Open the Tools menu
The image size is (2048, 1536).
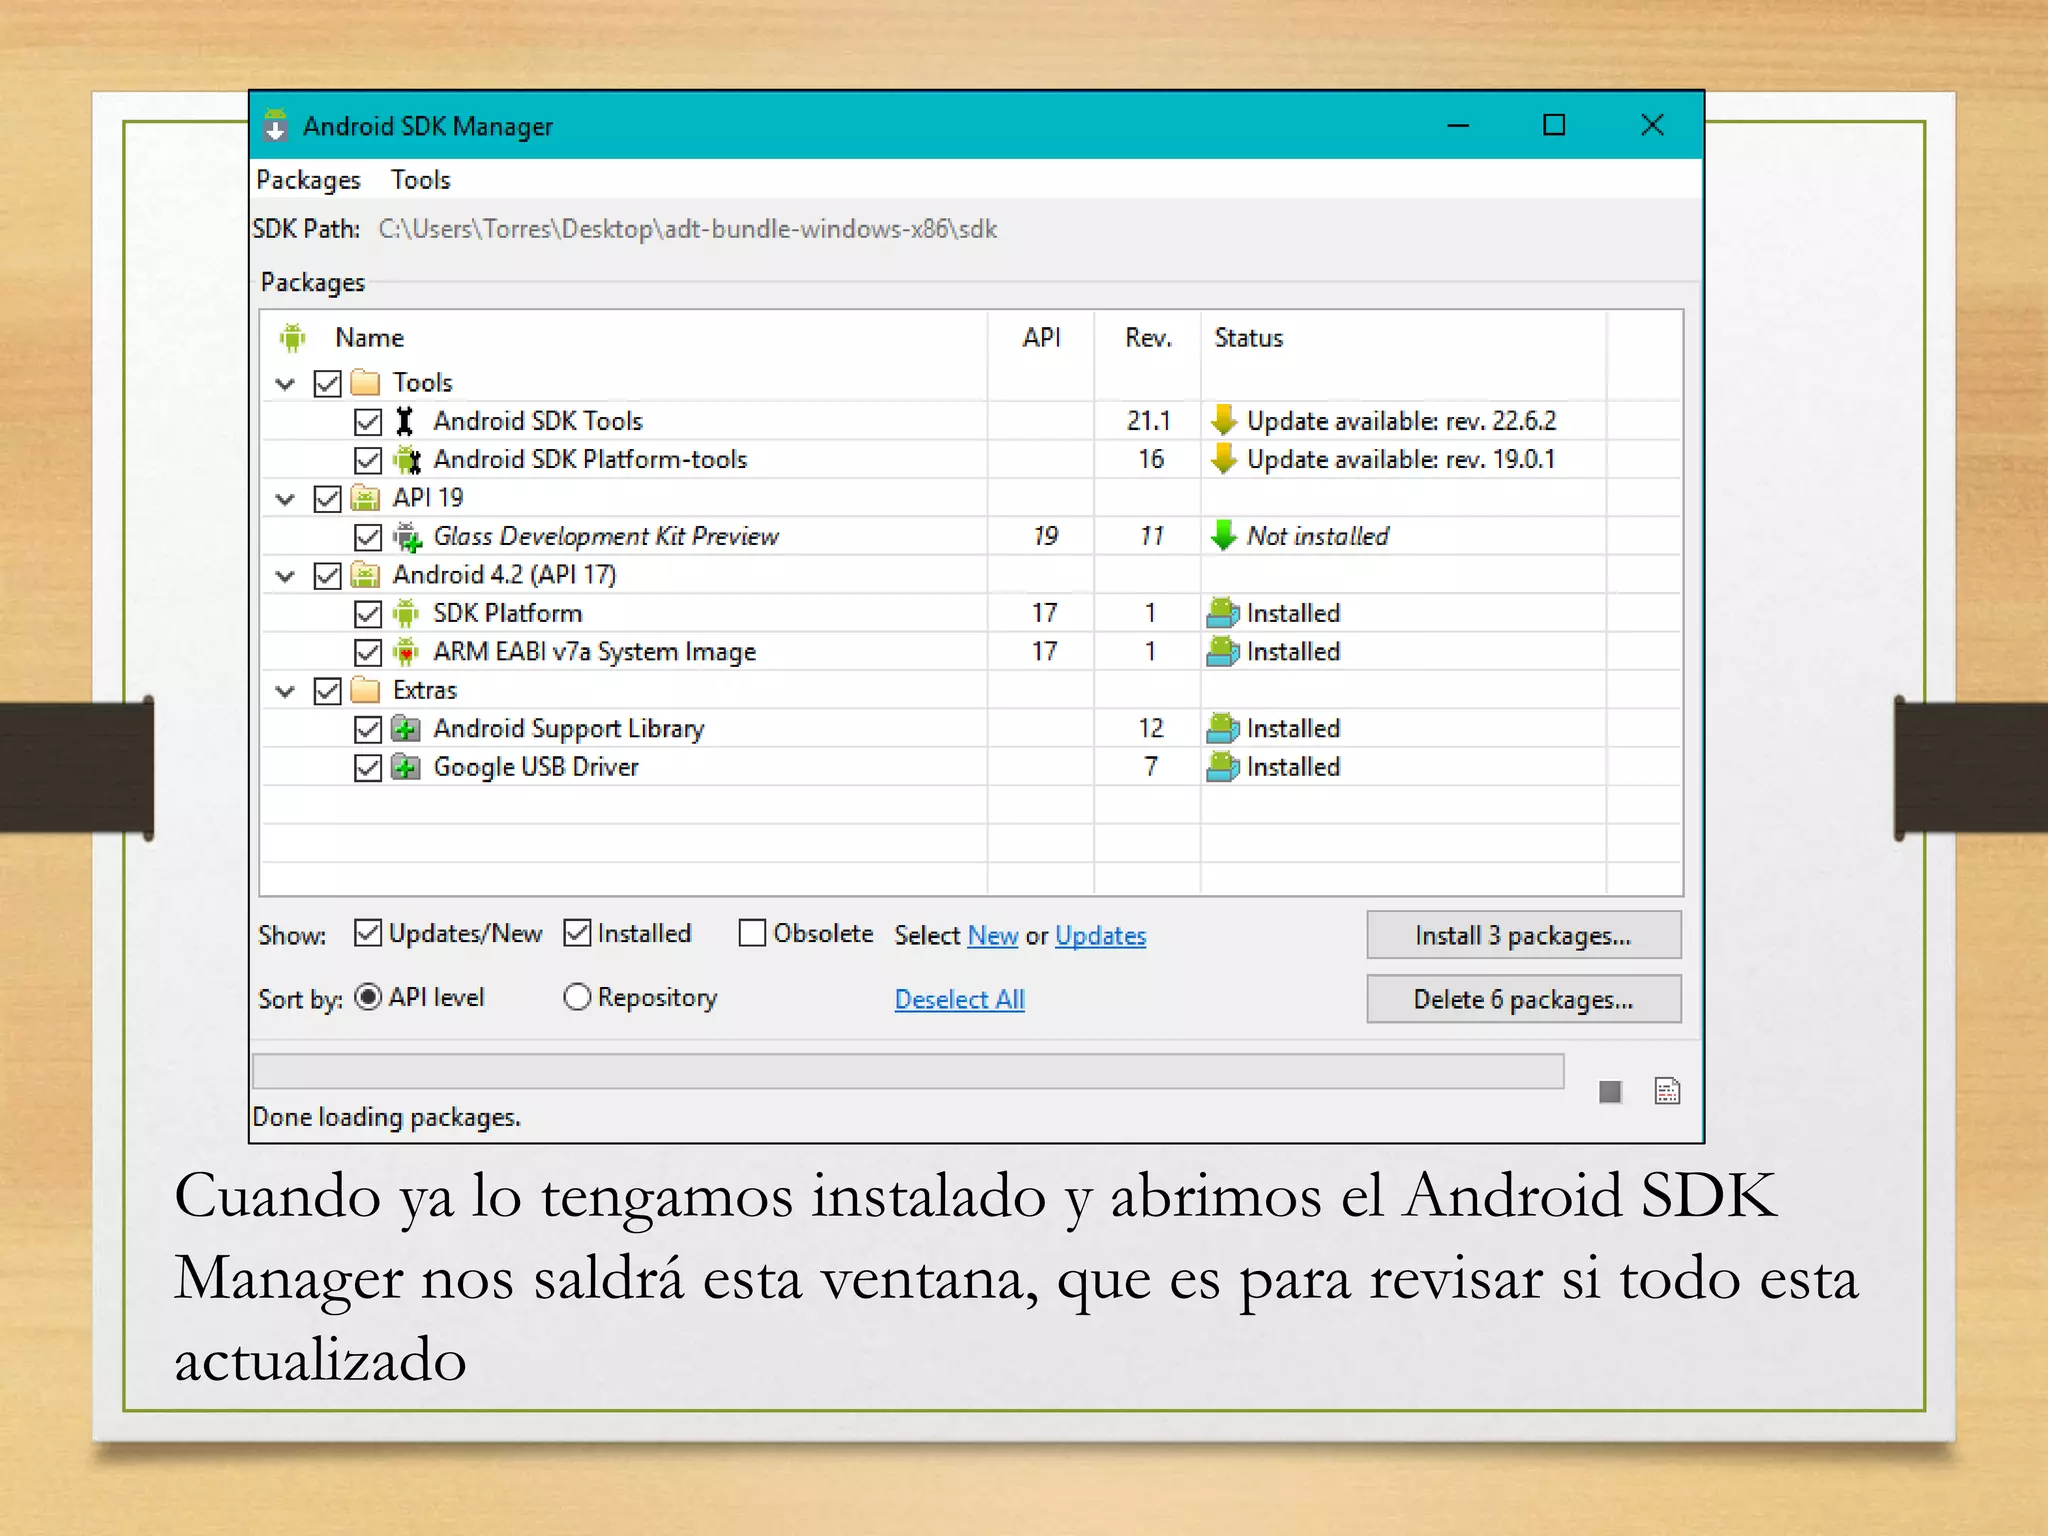tap(420, 180)
